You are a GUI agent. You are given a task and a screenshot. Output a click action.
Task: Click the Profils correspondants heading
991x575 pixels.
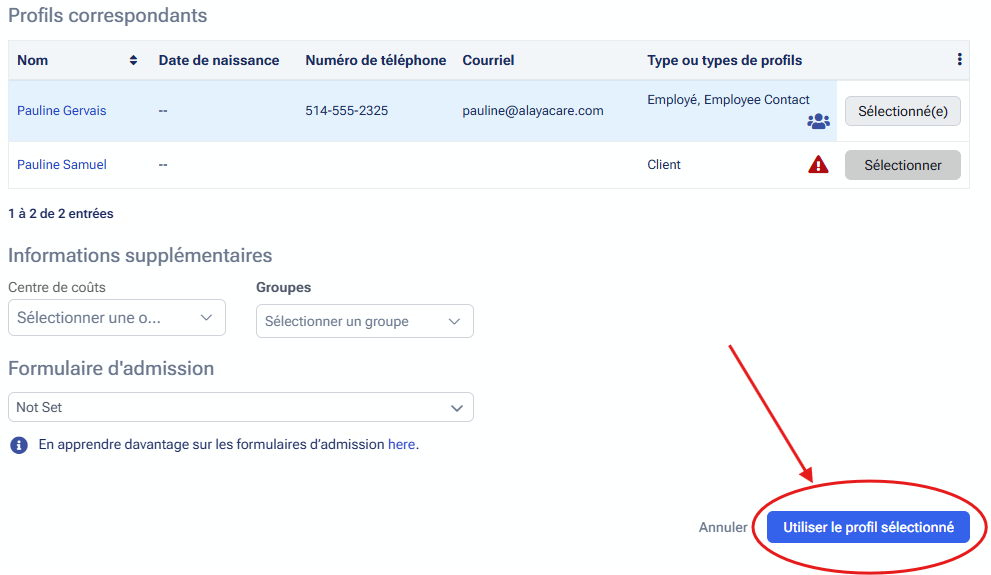coord(107,15)
